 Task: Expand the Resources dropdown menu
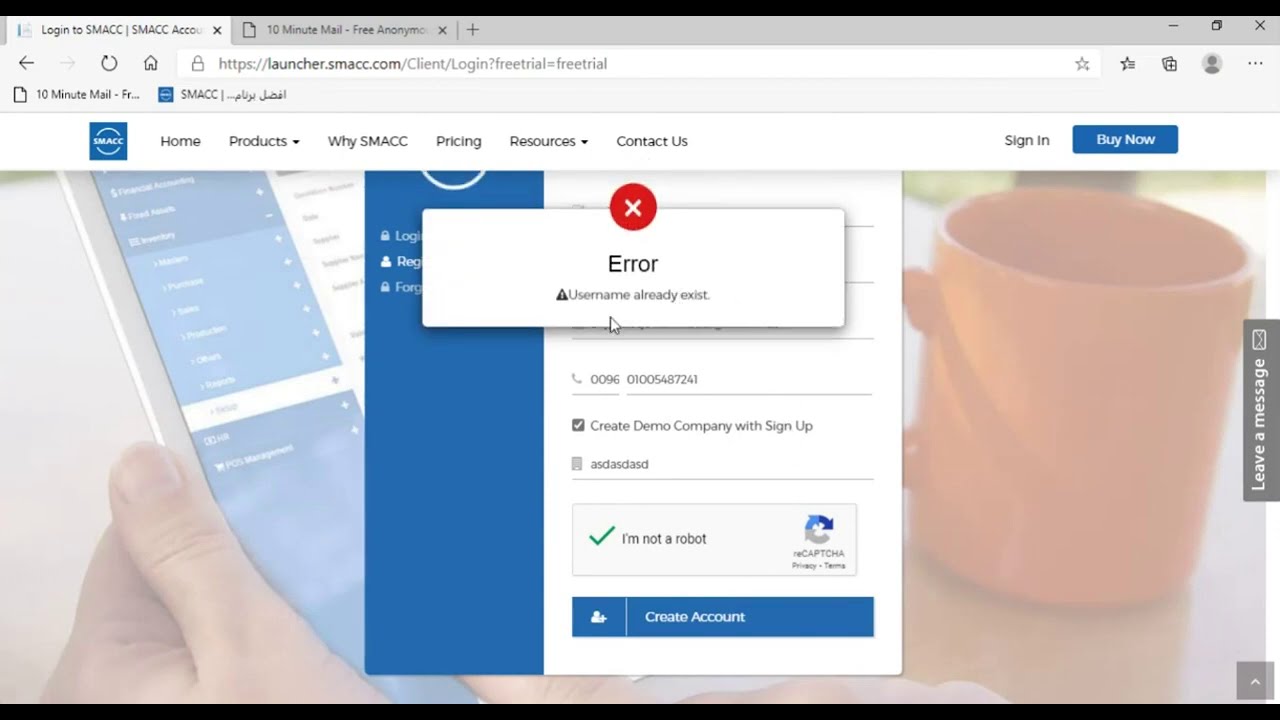click(549, 141)
